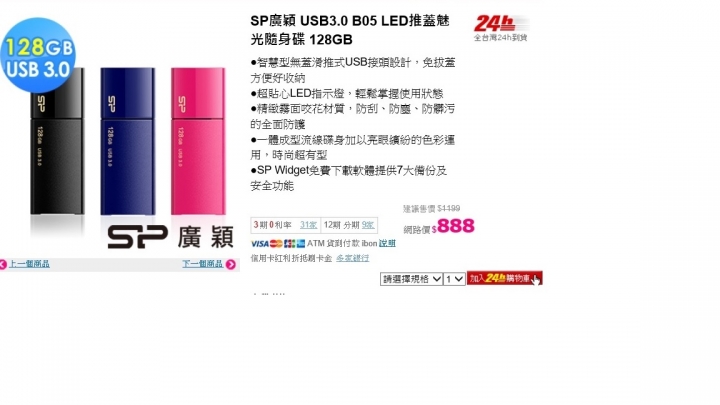The height and width of the screenshot is (405, 720).
Task: Click the 128GB USB 3.0 blue badge
Action: [x=38, y=55]
